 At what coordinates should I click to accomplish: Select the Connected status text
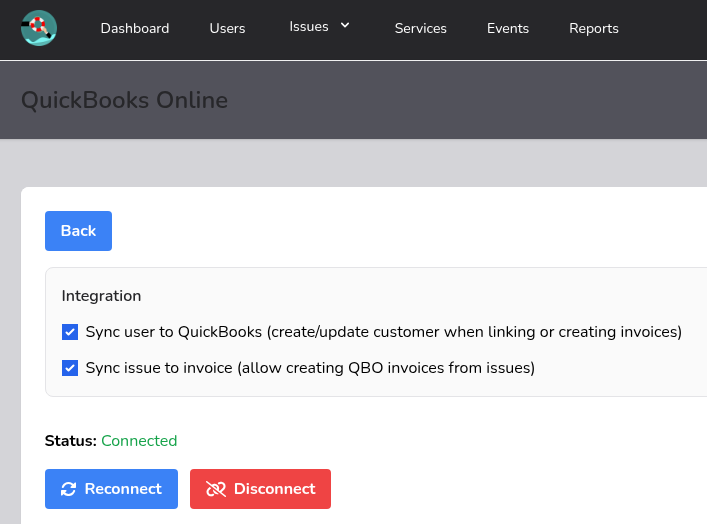point(139,441)
